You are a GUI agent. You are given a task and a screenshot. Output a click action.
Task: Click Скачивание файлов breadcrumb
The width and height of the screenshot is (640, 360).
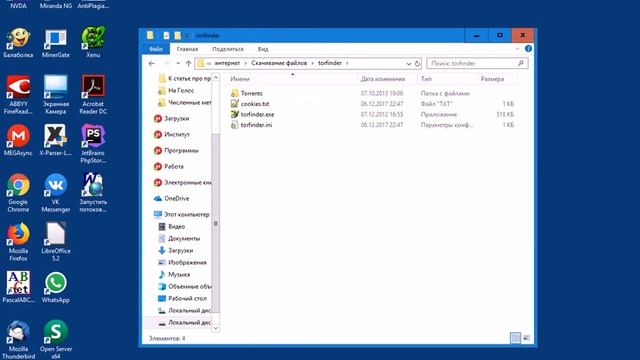coord(279,63)
